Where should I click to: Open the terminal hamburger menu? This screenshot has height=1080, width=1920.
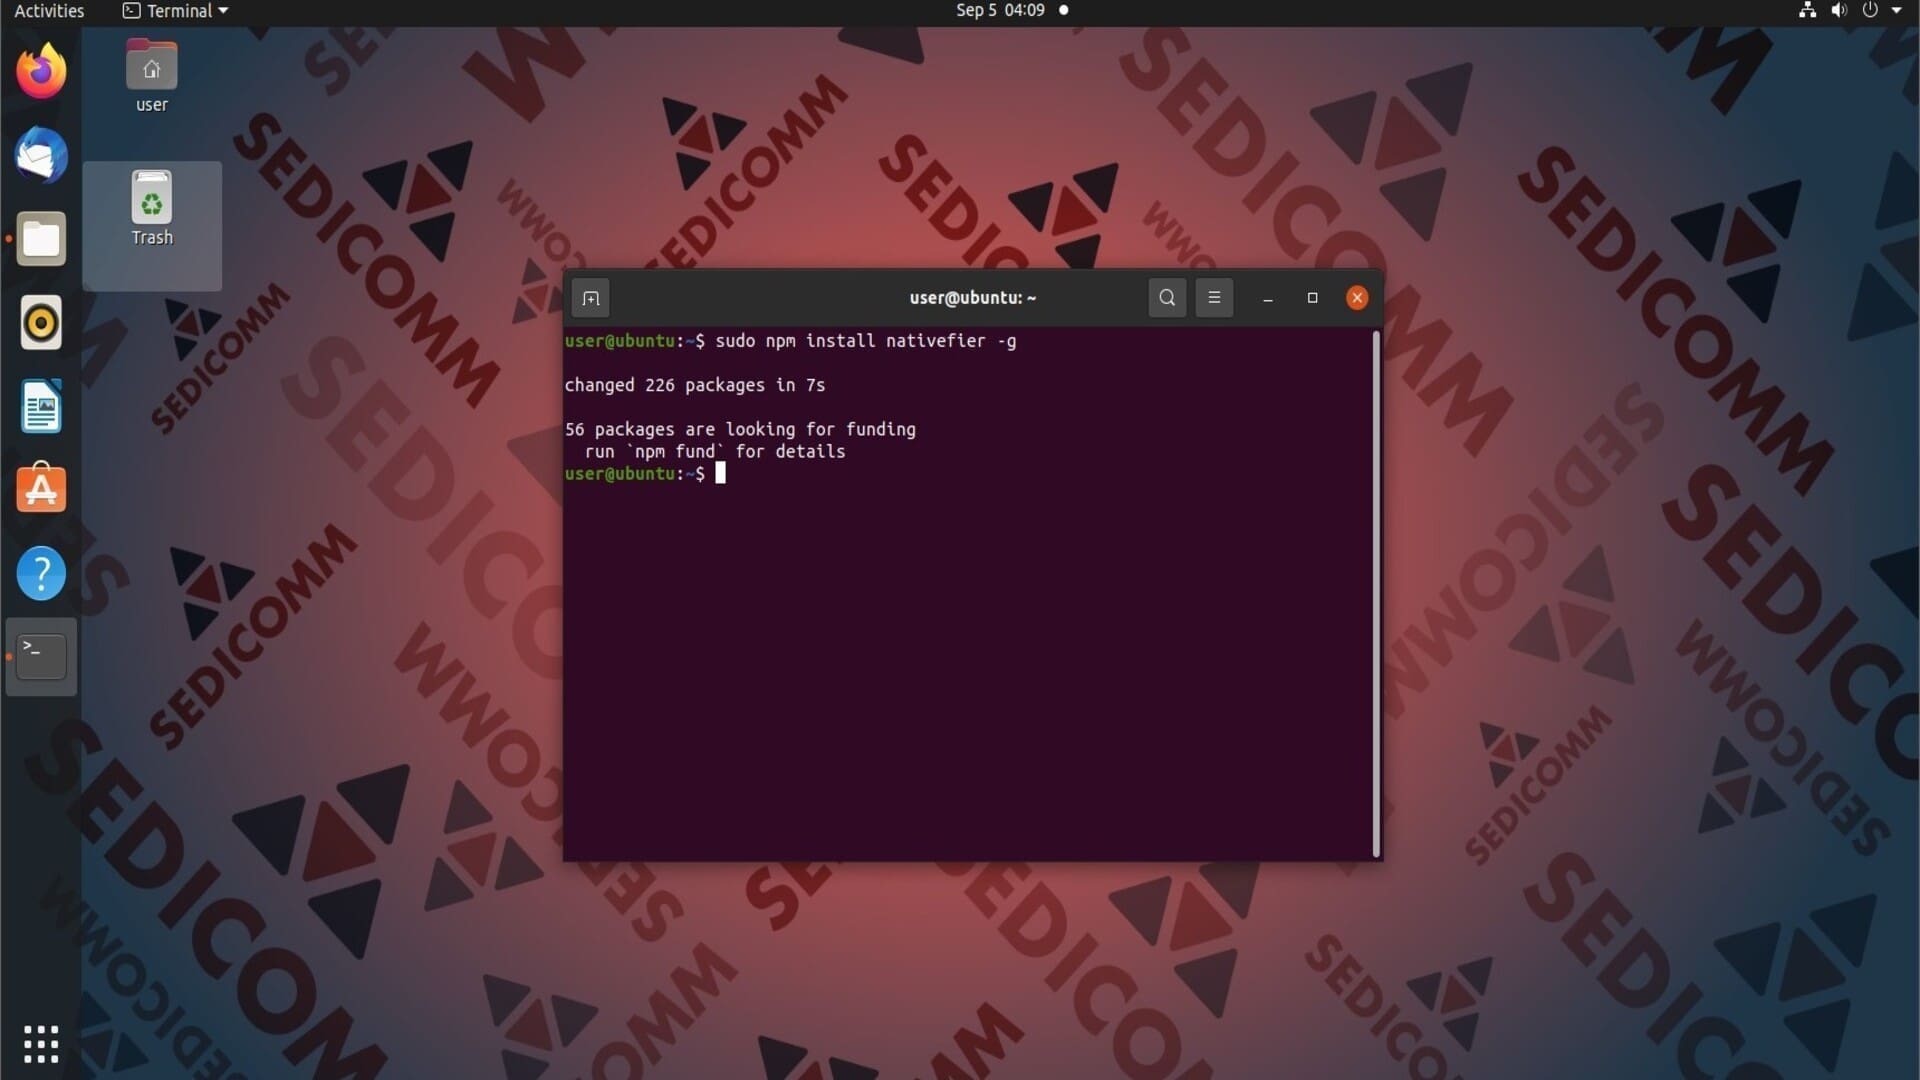click(1214, 298)
